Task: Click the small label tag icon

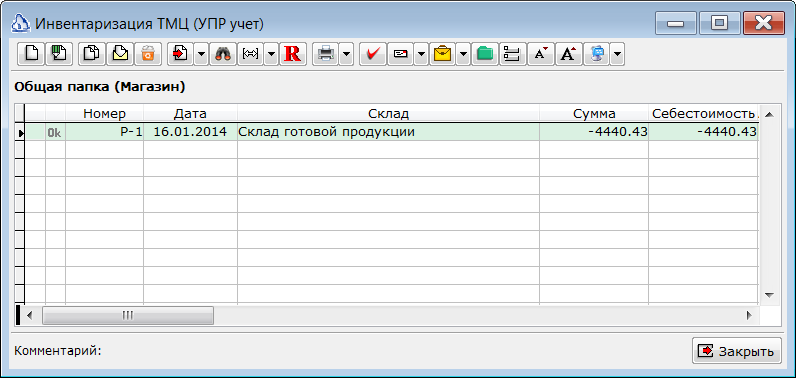Action: pos(401,53)
